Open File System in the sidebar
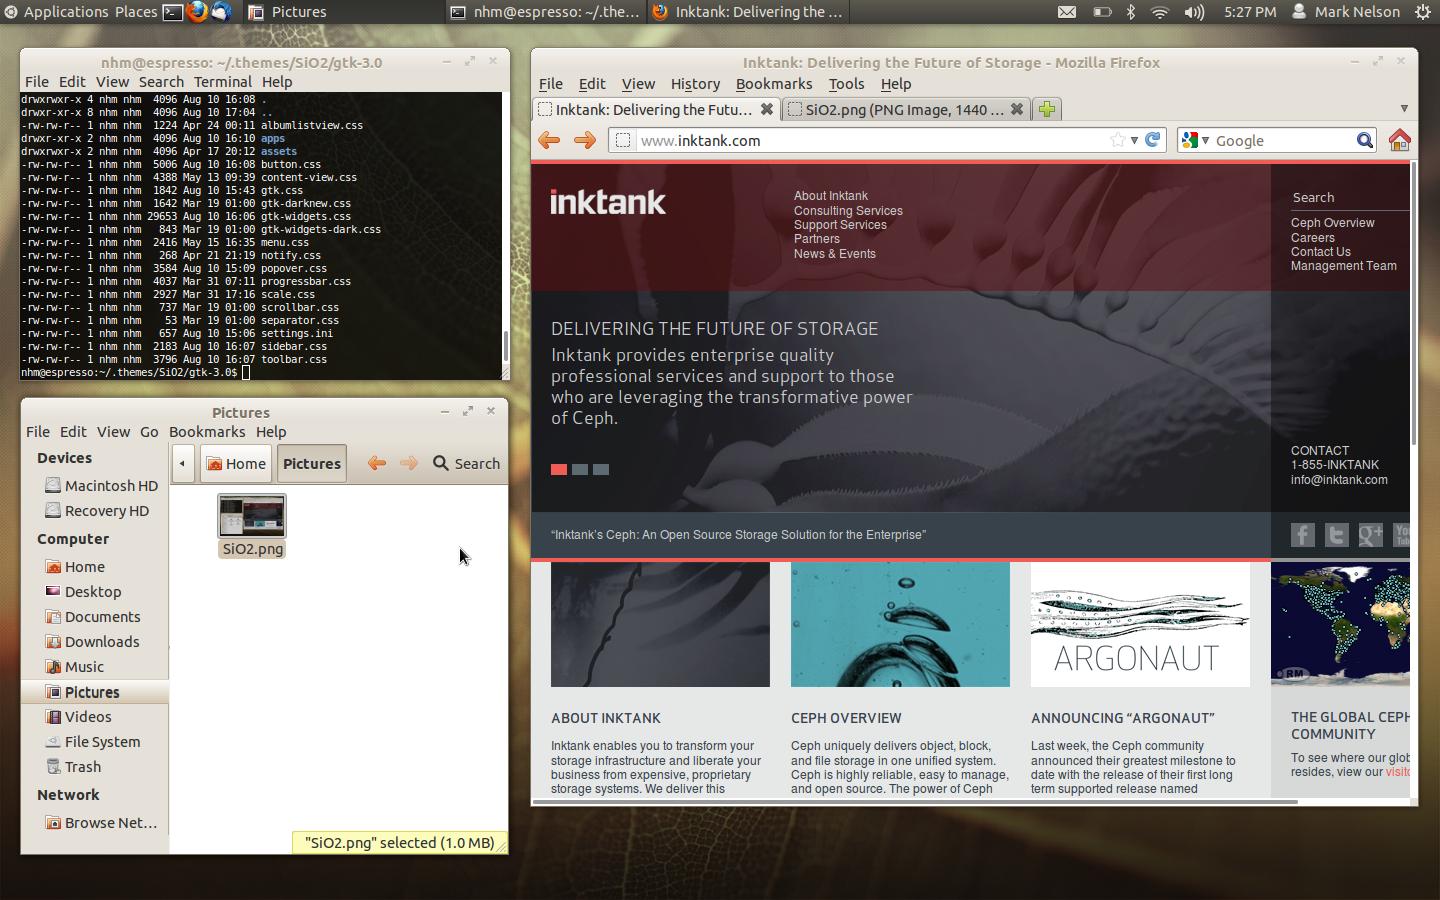 [92, 742]
